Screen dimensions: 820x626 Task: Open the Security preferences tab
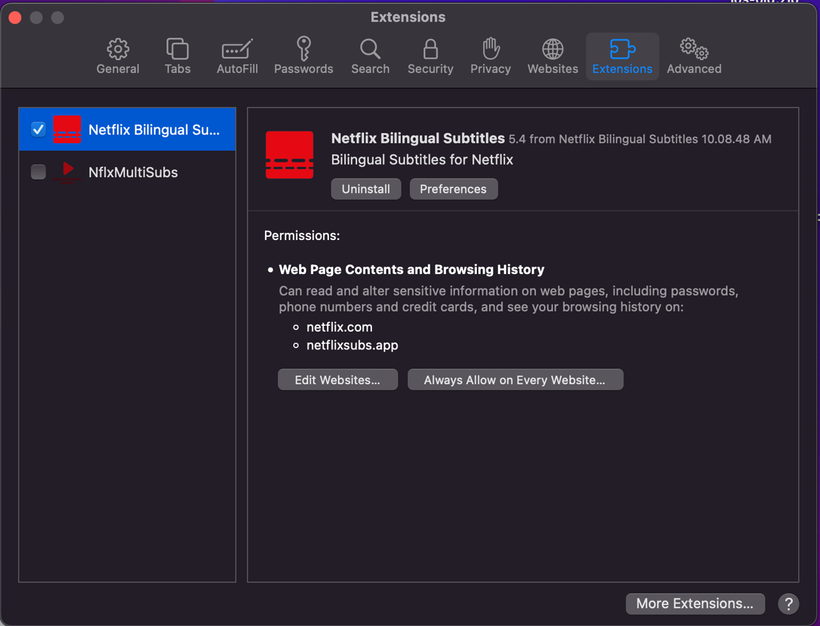coord(430,56)
